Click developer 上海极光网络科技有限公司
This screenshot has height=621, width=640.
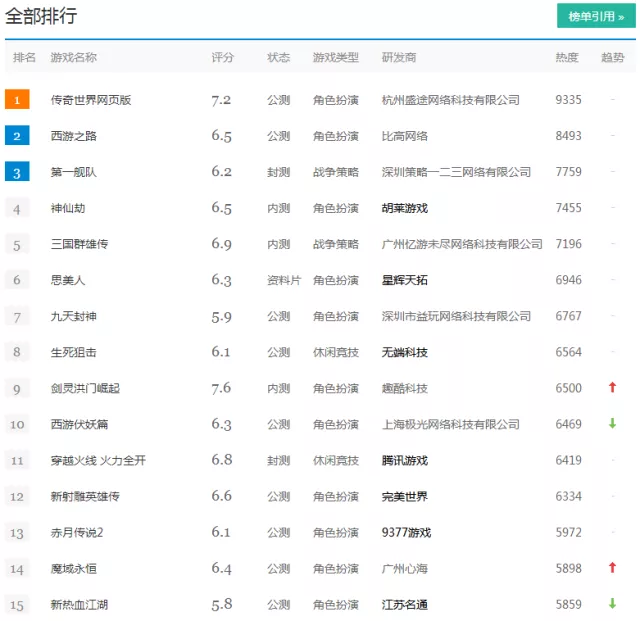(451, 424)
